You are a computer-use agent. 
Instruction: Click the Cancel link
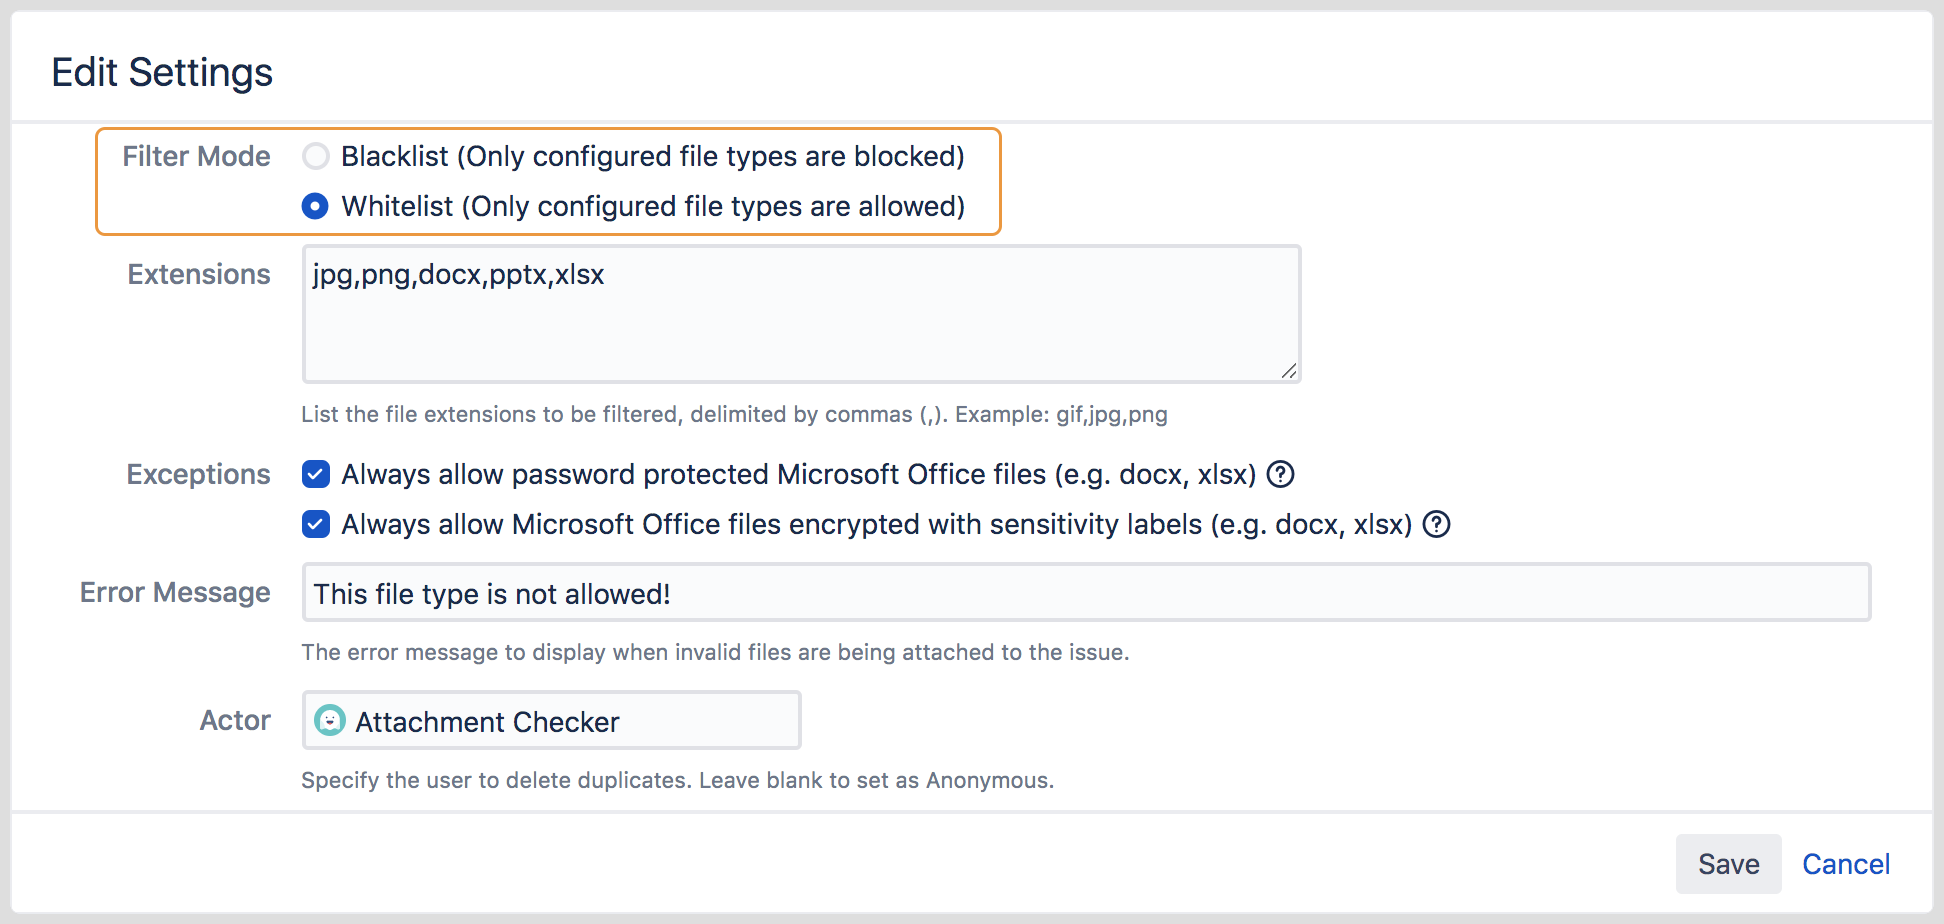[1845, 864]
